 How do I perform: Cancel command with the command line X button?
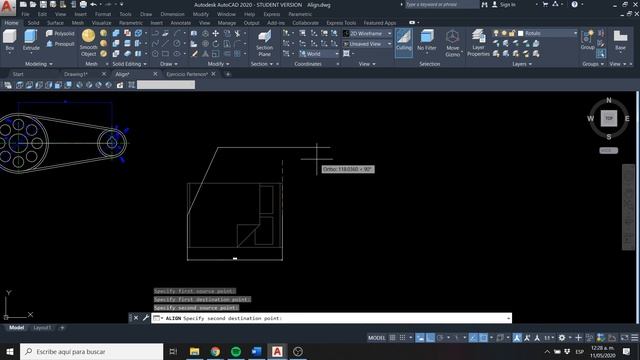(x=136, y=318)
